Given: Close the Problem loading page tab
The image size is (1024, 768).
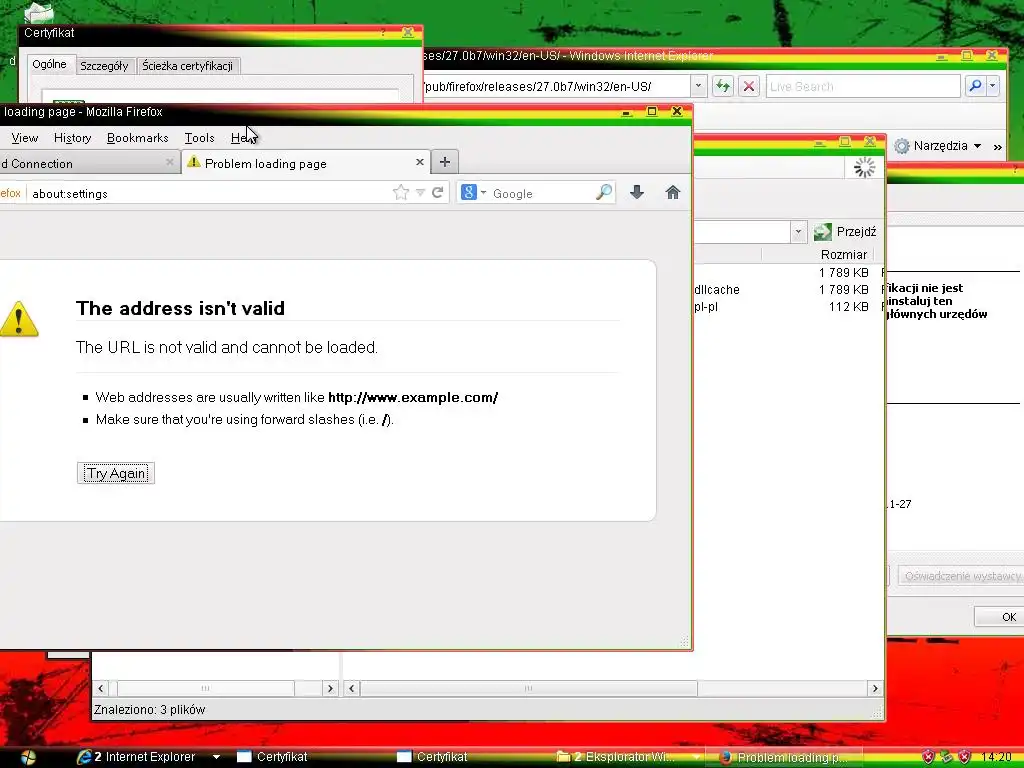Looking at the screenshot, I should click(420, 162).
